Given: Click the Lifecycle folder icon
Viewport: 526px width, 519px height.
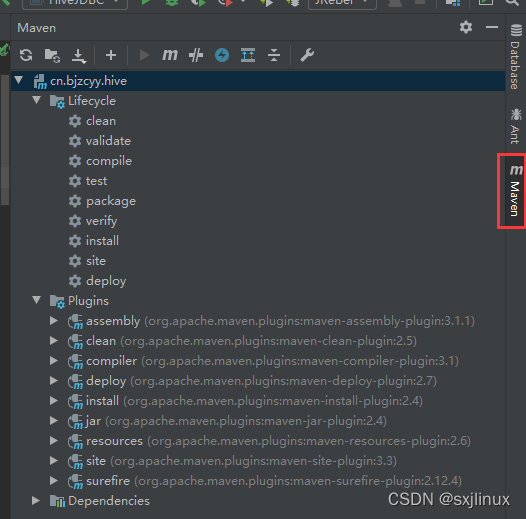Looking at the screenshot, I should pos(57,101).
